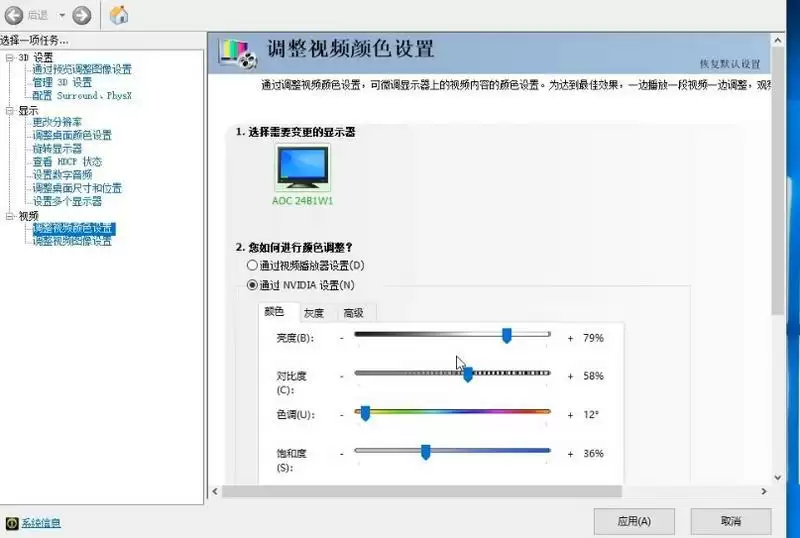Click the 12° hue value
Viewport: 800px width, 538px height.
click(591, 415)
